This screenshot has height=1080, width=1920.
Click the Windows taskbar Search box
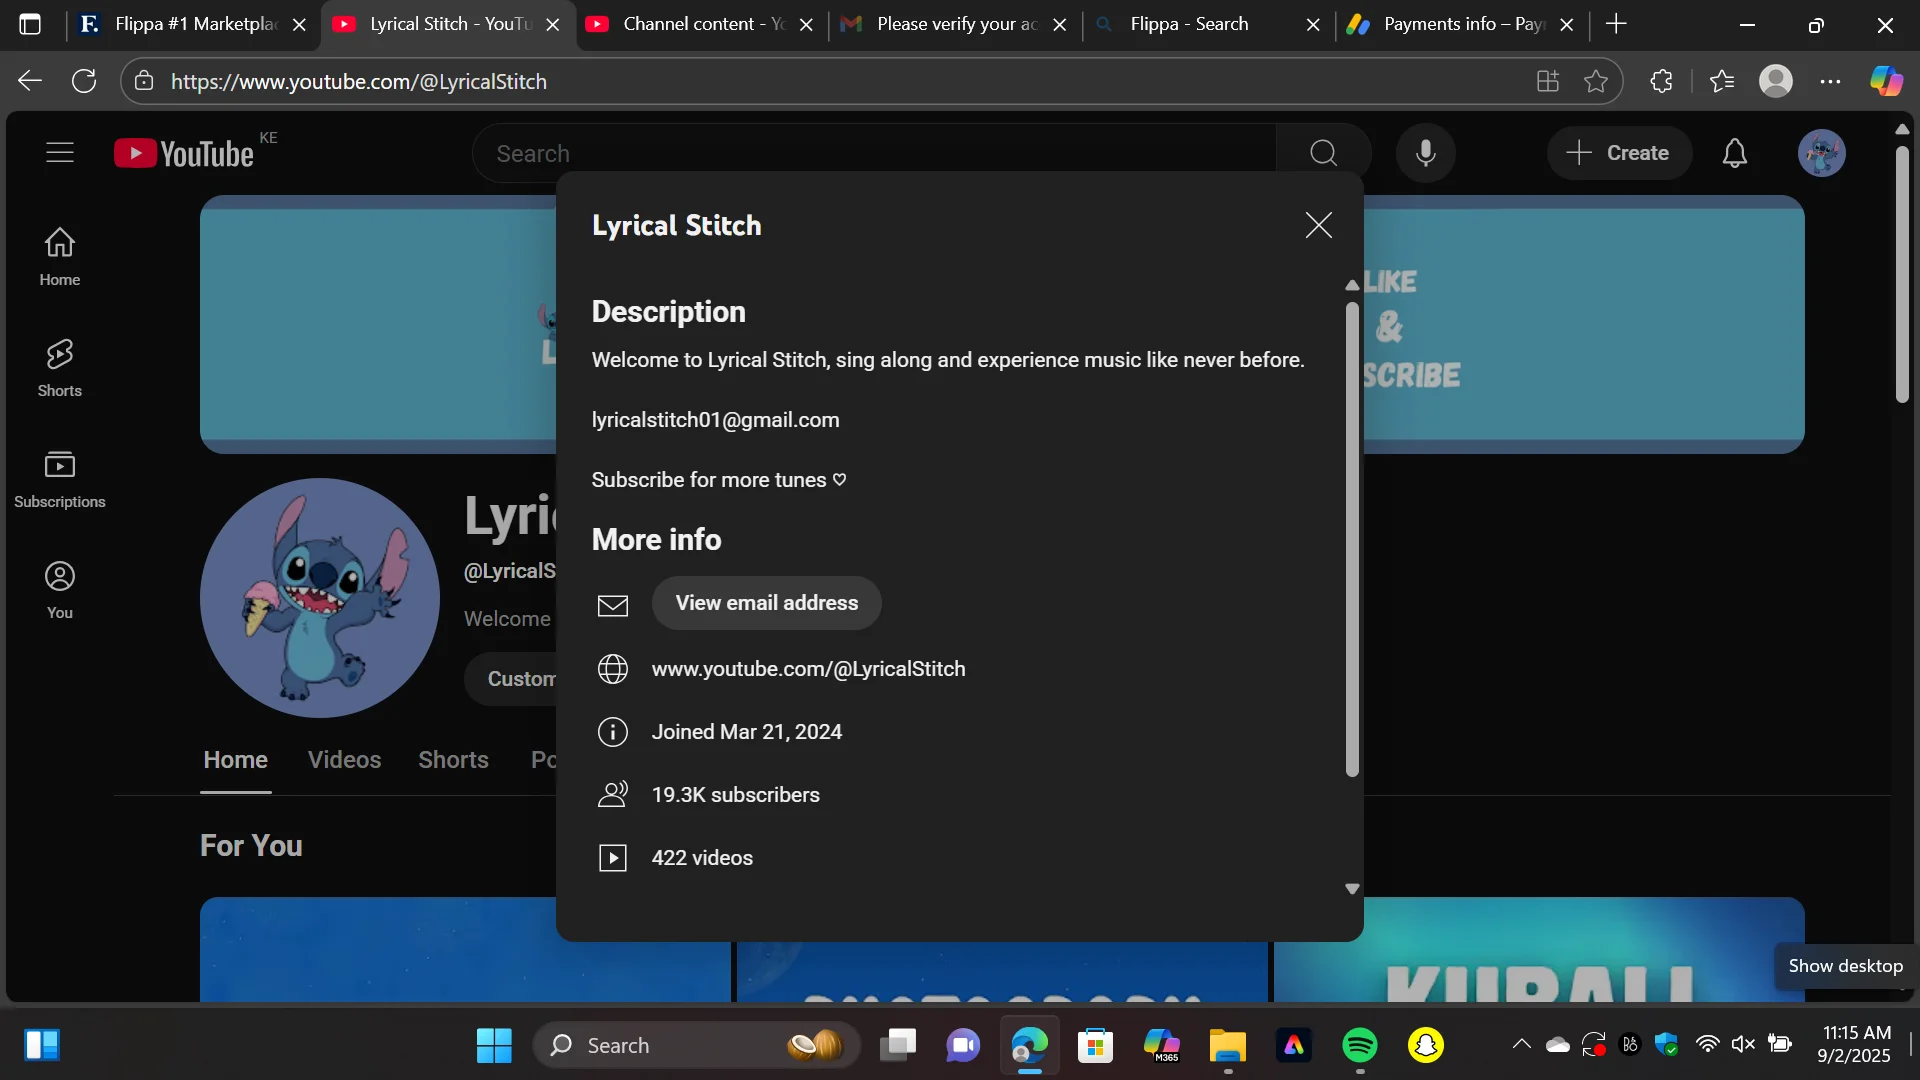coord(696,1045)
